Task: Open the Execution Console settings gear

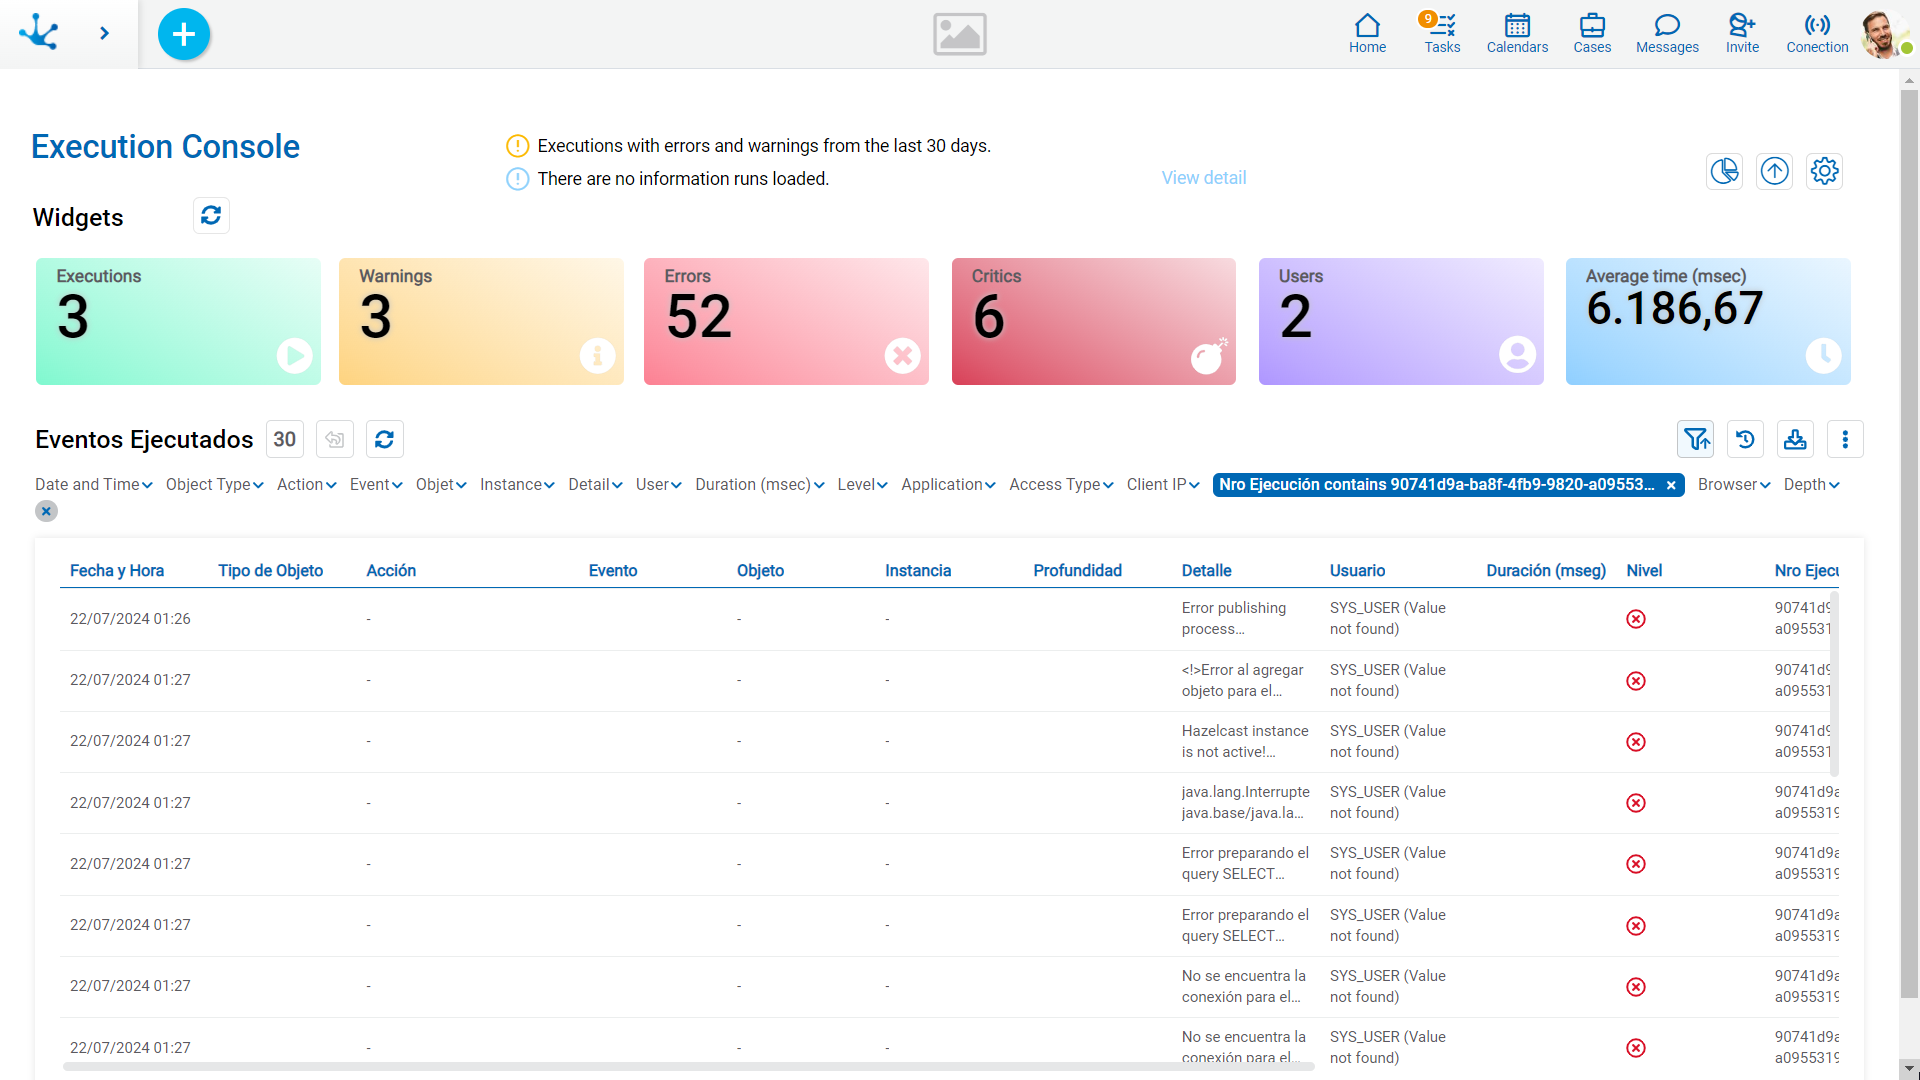Action: click(x=1824, y=171)
